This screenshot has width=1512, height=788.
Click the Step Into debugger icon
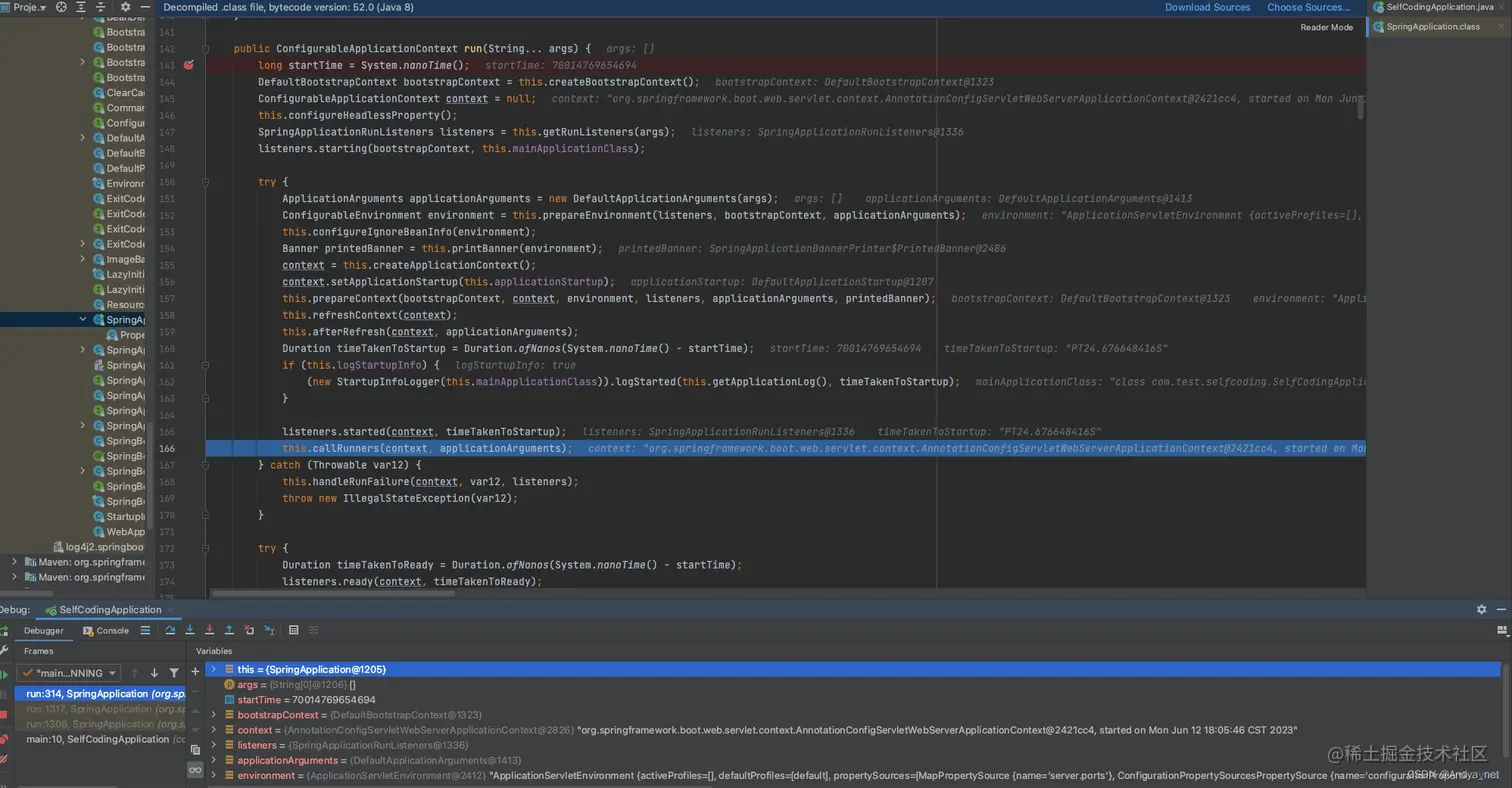190,630
